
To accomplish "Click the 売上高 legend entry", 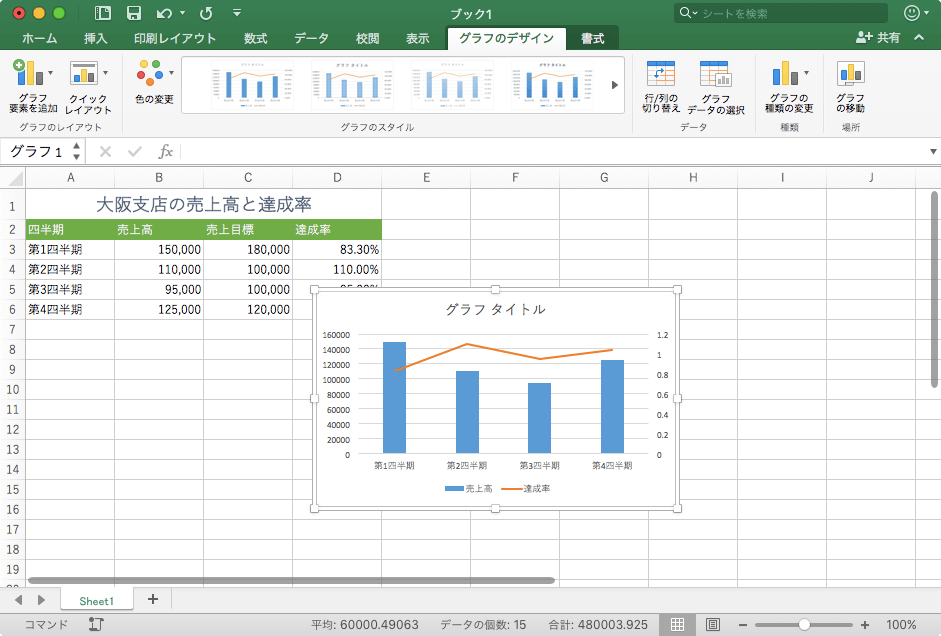I will click(469, 488).
